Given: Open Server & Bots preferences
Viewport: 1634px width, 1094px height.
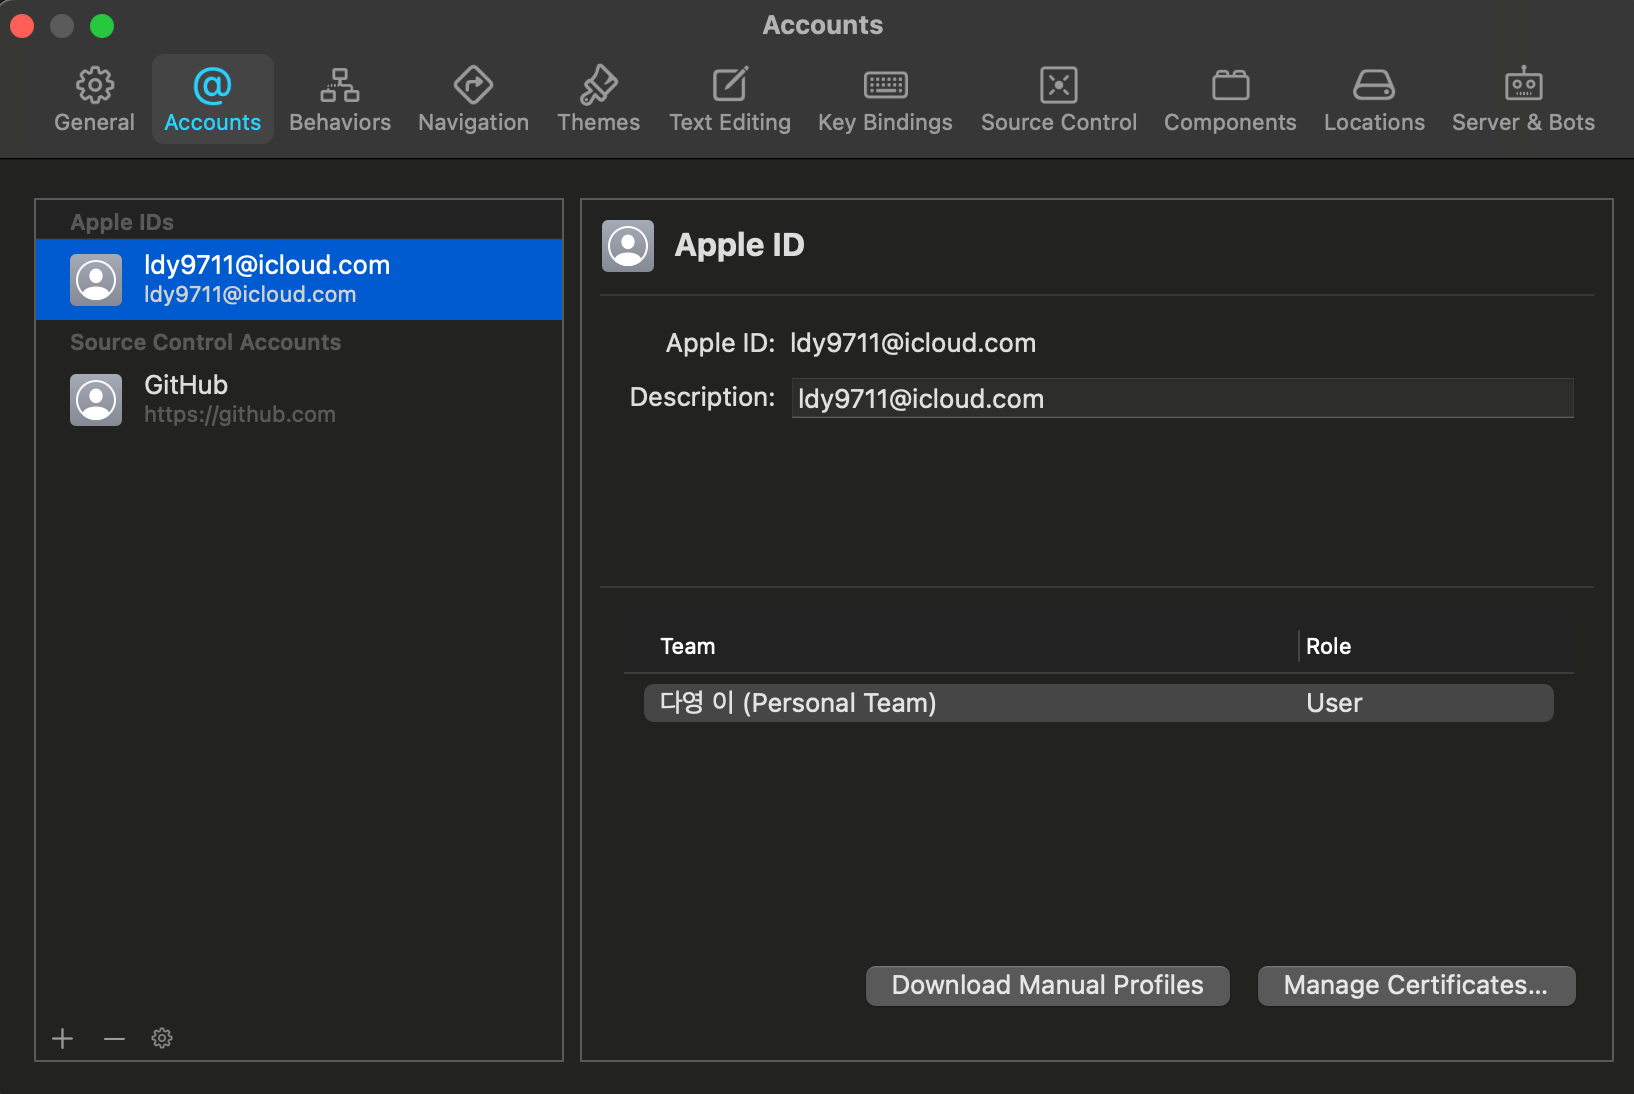Looking at the screenshot, I should coord(1523,99).
